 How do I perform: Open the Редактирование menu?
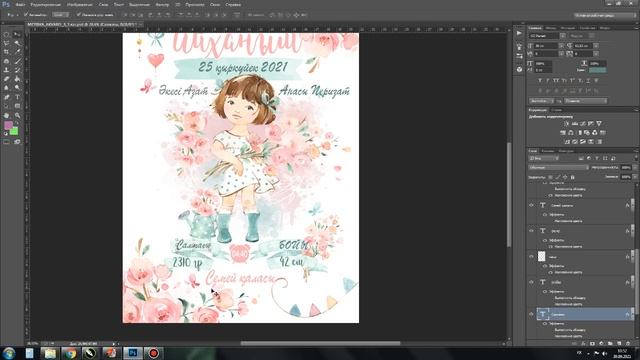click(45, 4)
